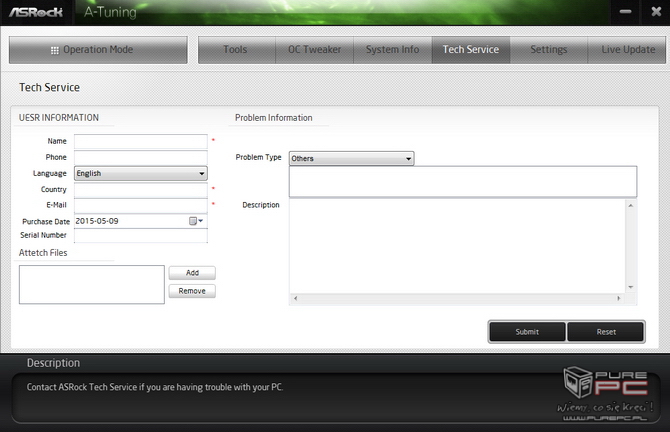Click the Name input field
Screen dimensions: 670x432
[x=141, y=141]
